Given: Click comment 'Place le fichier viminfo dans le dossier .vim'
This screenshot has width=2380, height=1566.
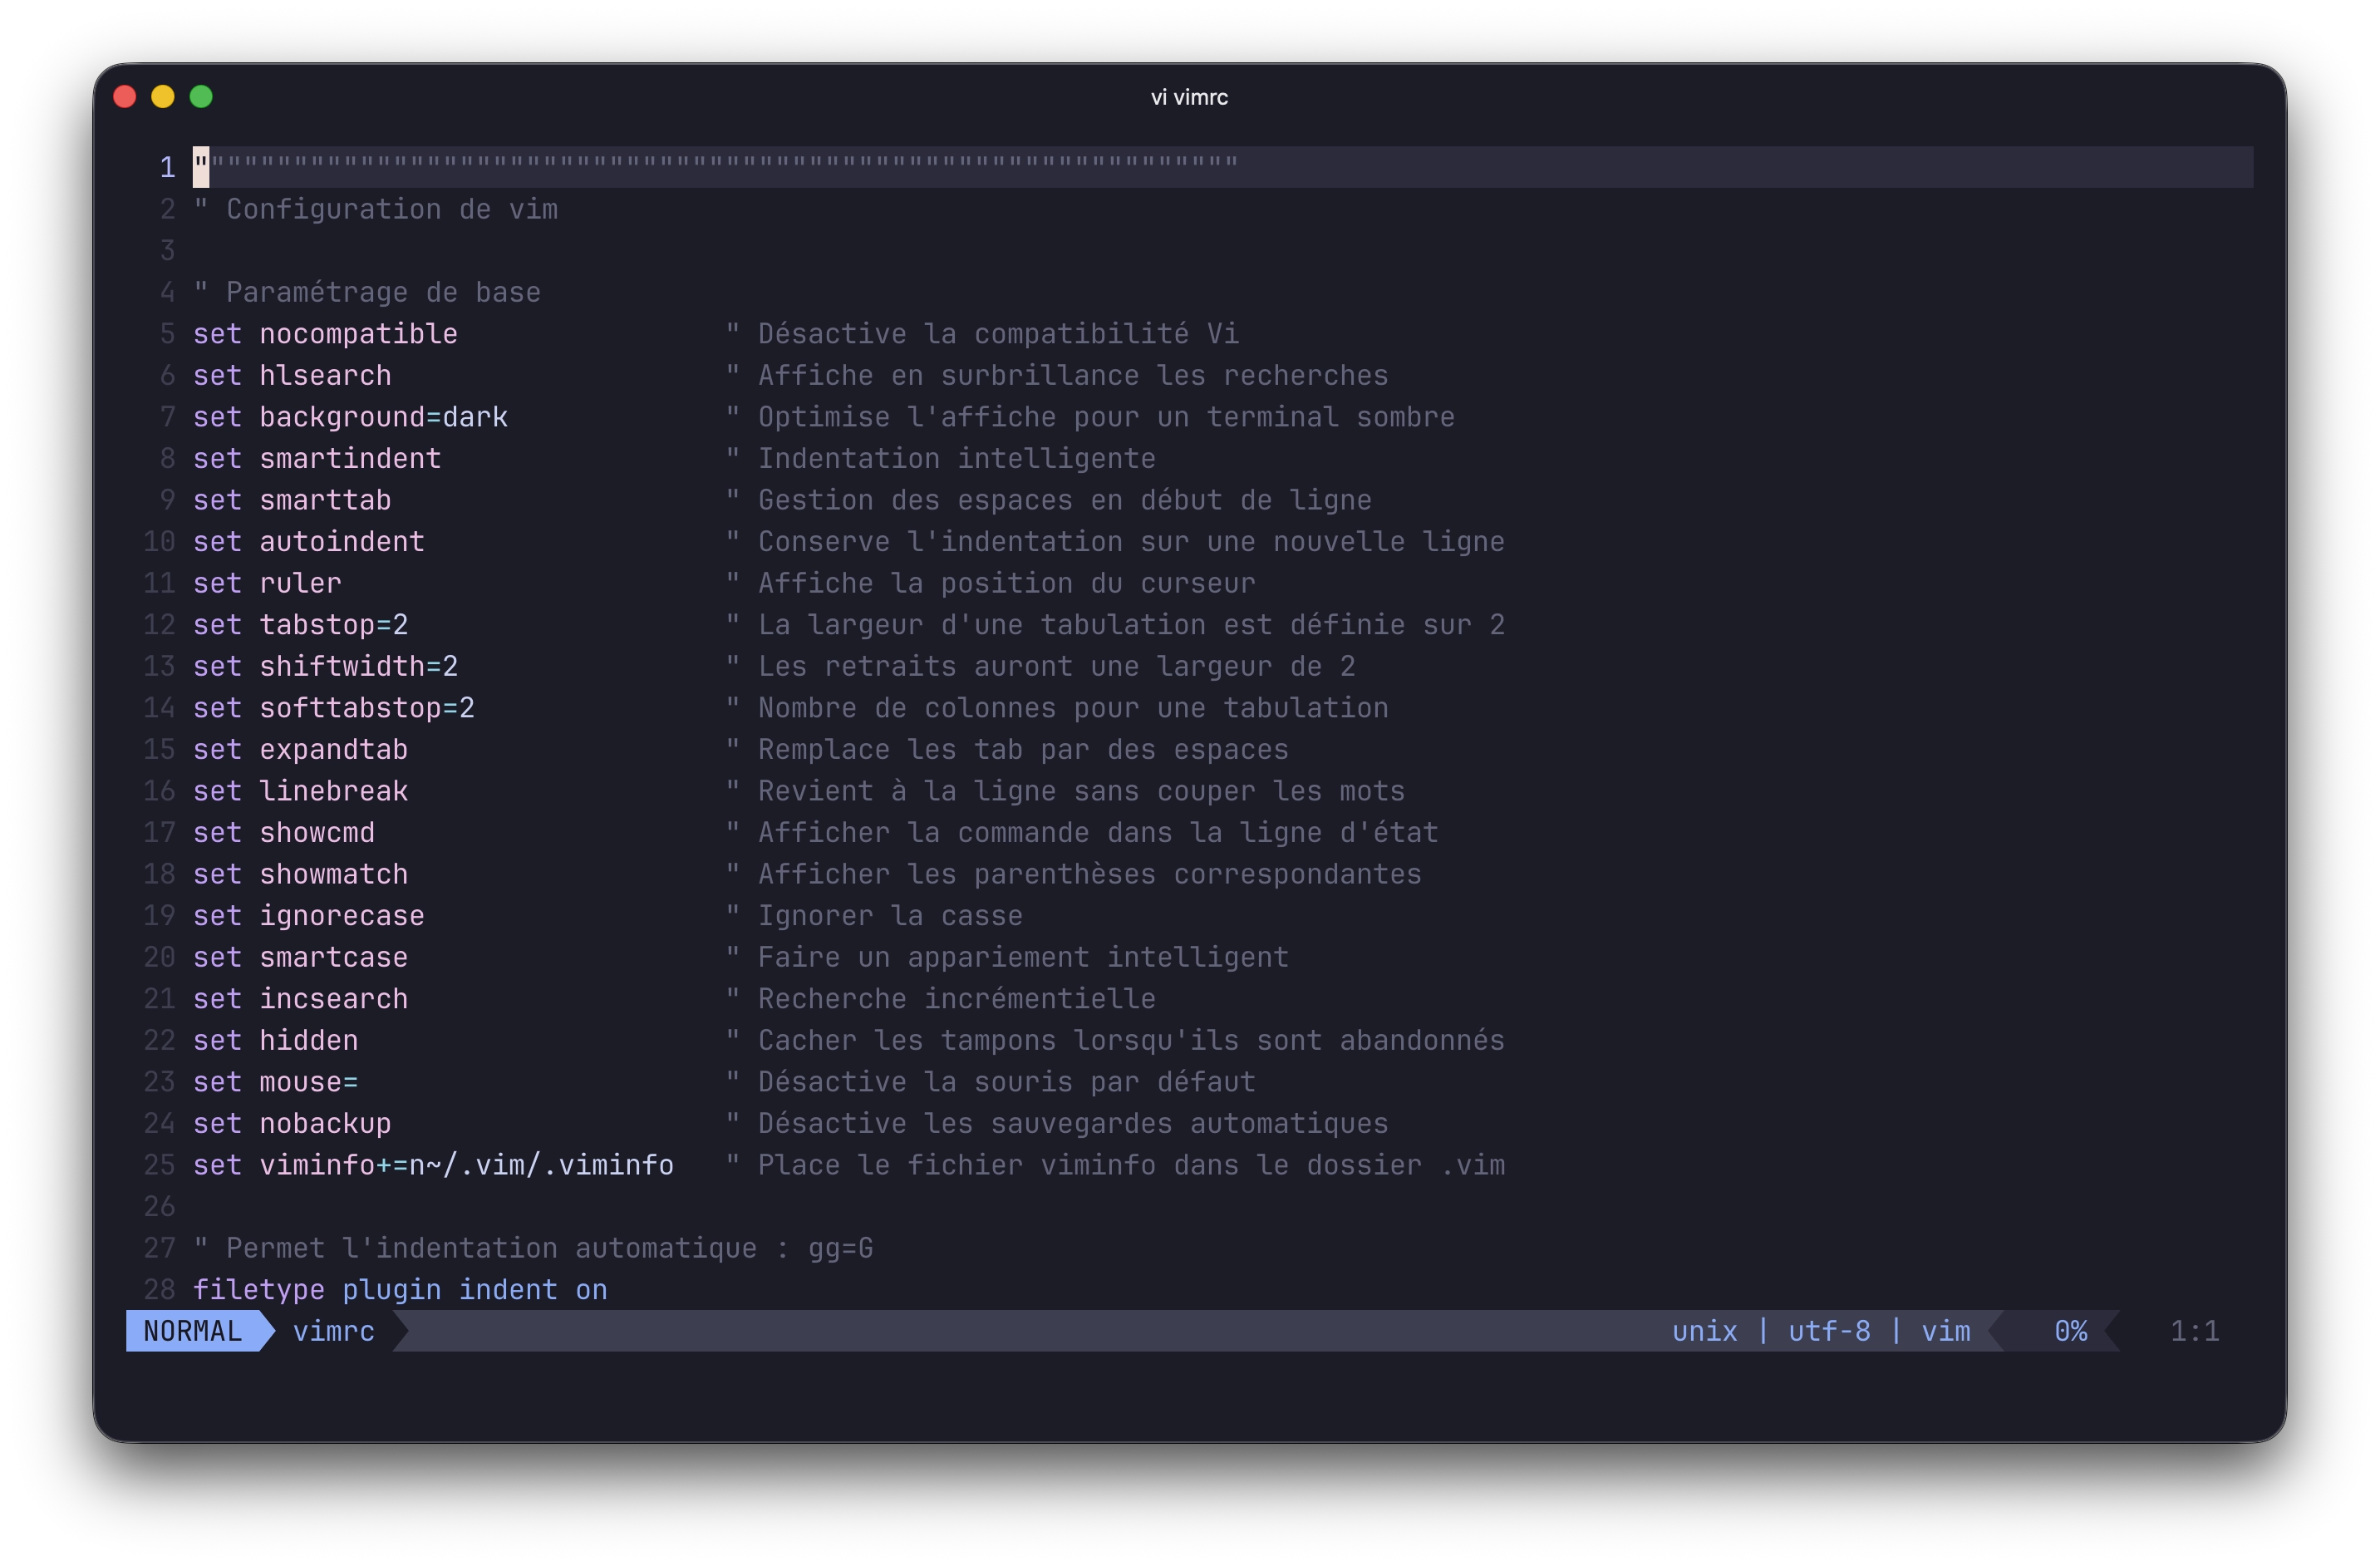Looking at the screenshot, I should (1131, 1165).
